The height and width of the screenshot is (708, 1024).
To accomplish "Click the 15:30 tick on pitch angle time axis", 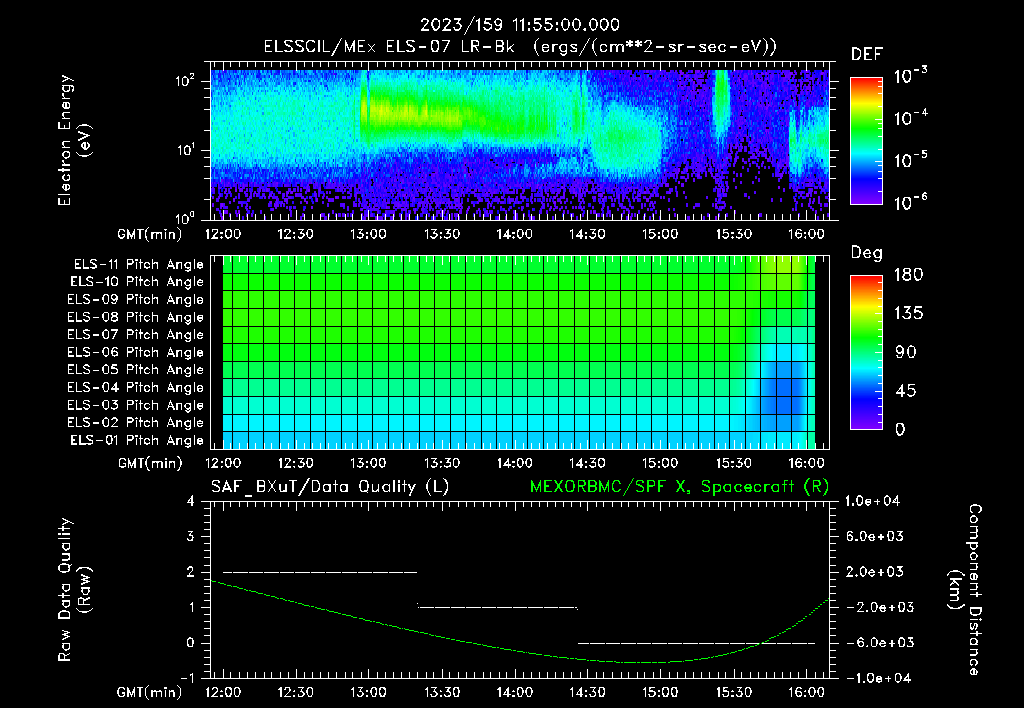I will 733,463.
